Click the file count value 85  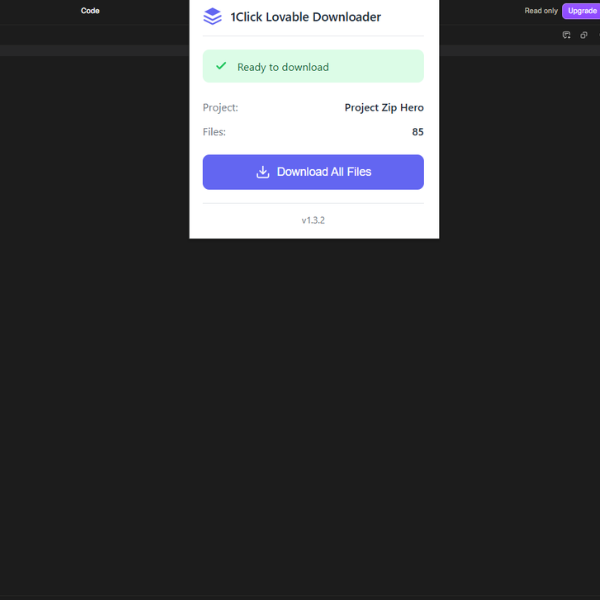point(417,132)
